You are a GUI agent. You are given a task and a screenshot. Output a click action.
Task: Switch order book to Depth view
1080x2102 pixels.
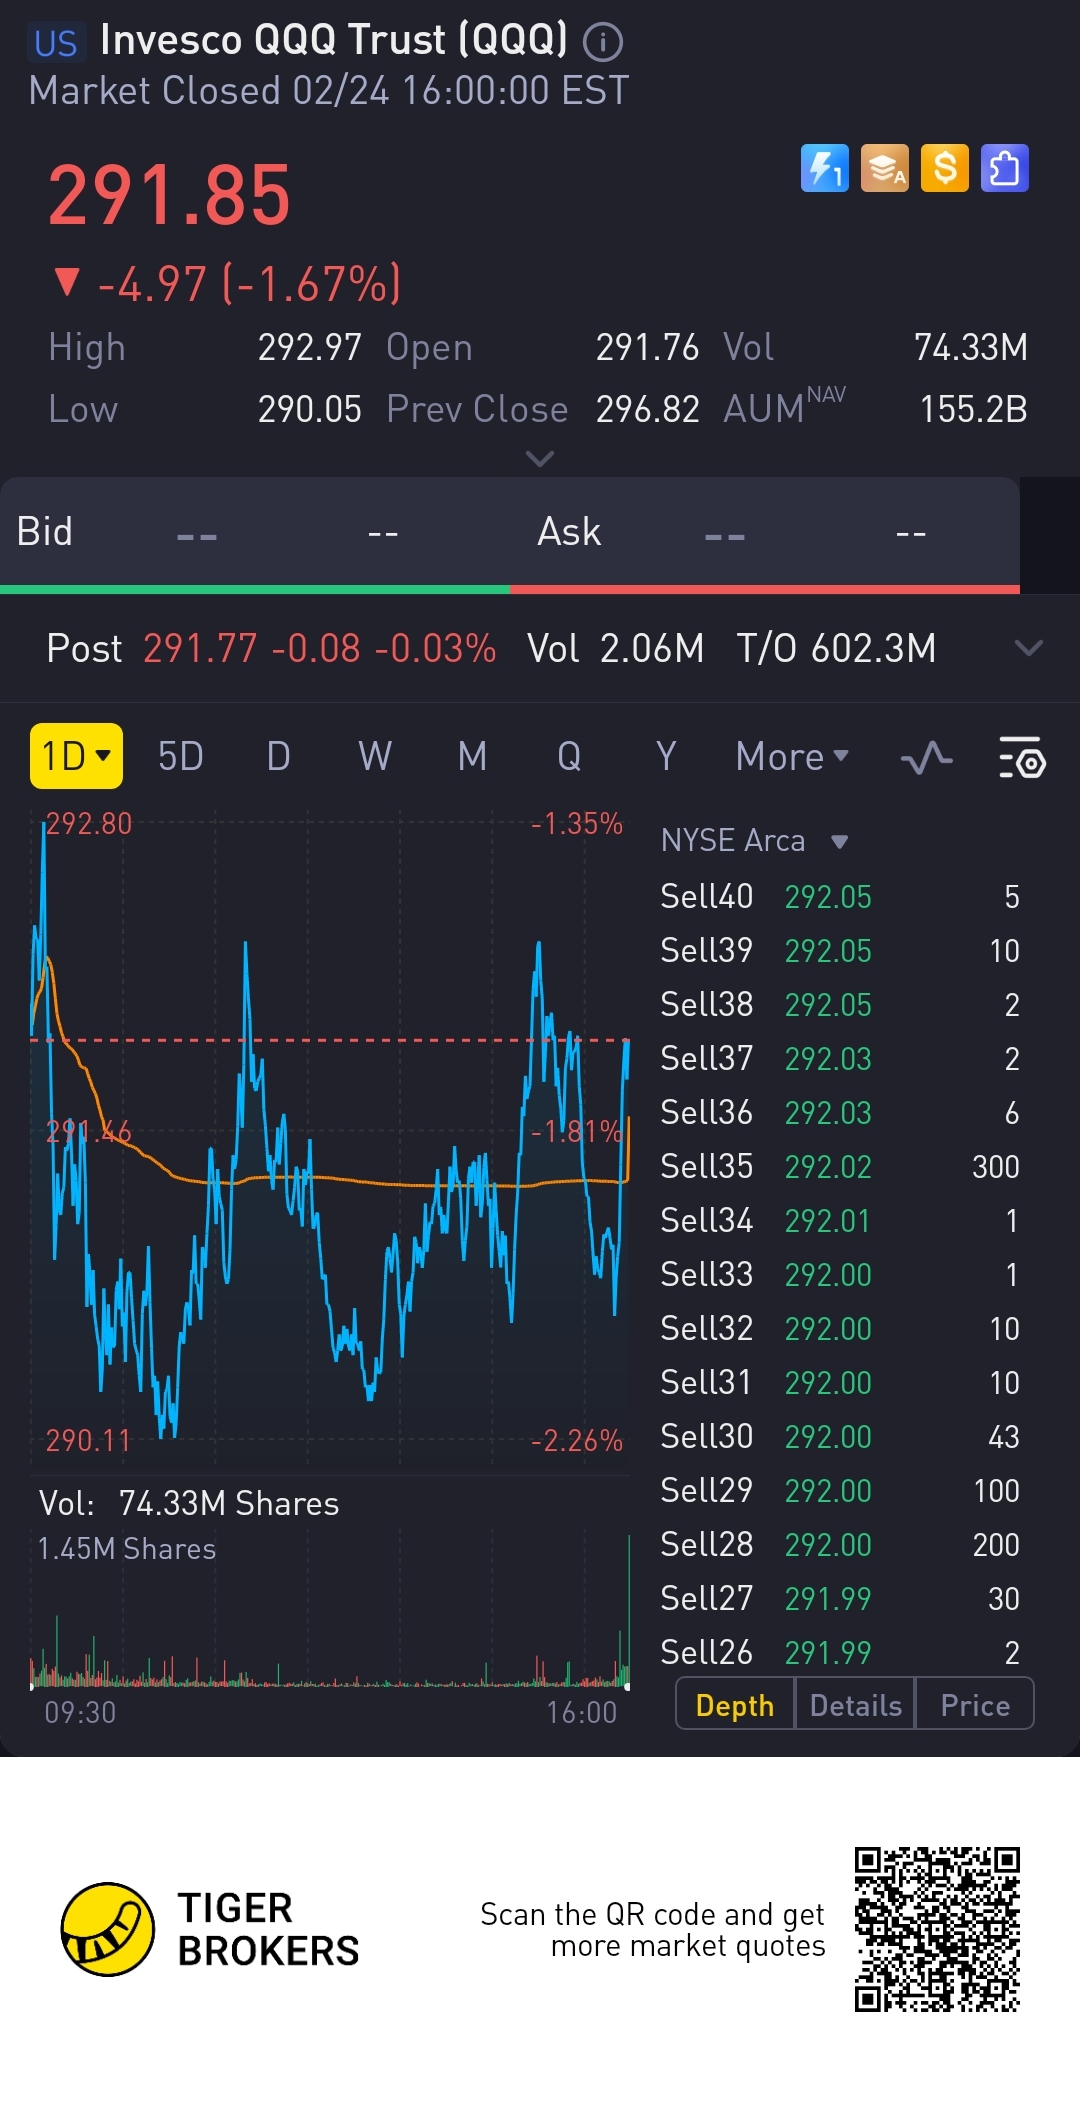(735, 1705)
